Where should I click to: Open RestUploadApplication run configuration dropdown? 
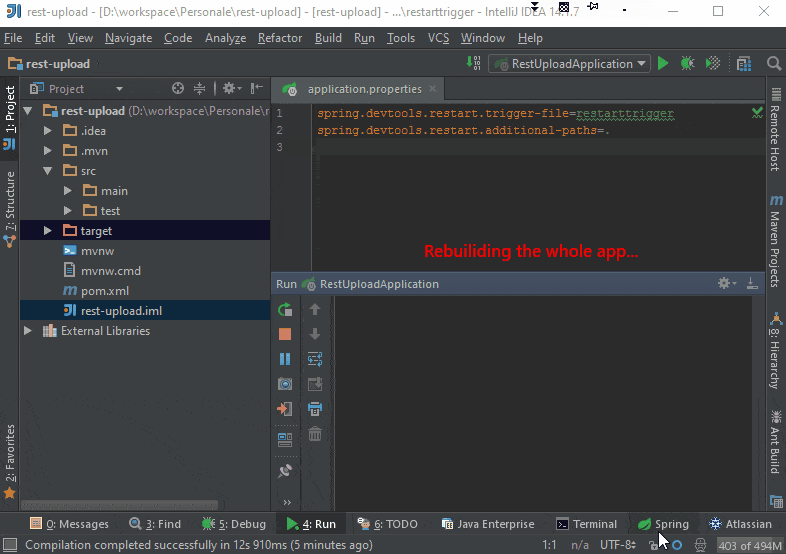(569, 64)
